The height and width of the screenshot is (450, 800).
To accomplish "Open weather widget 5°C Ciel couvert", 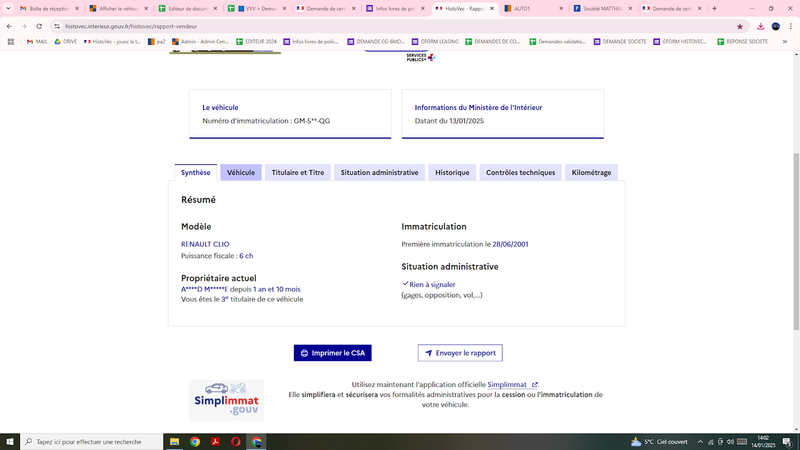I will coord(659,442).
